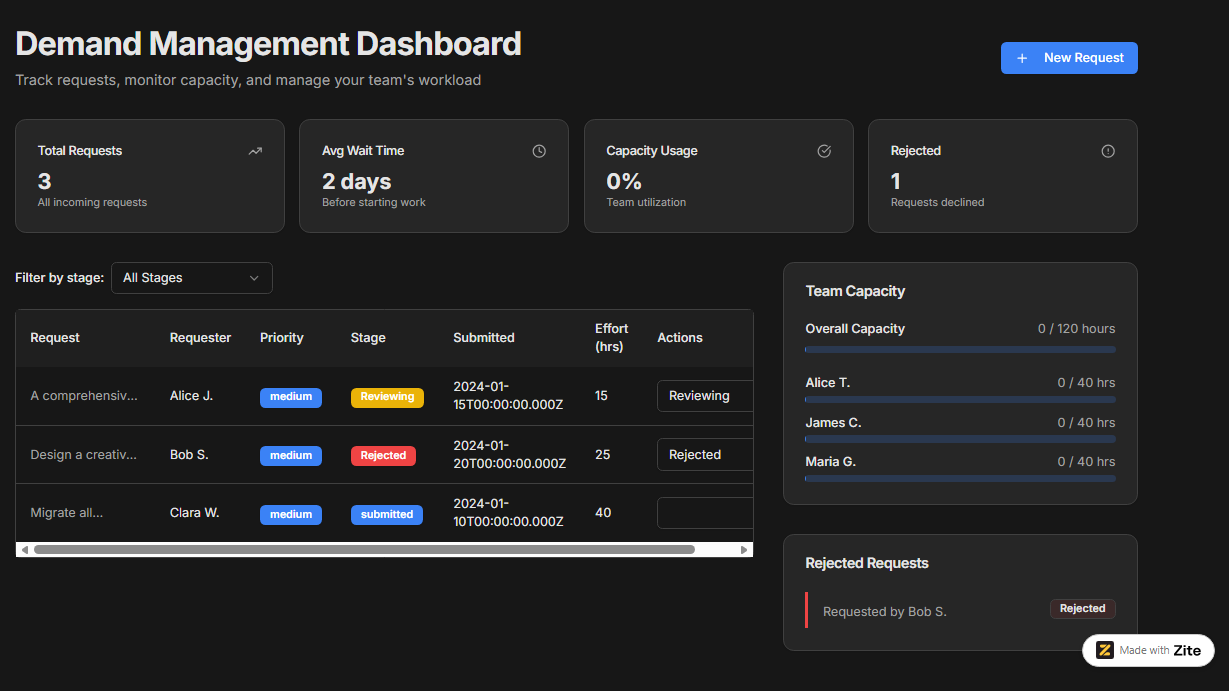Viewport: 1229px width, 691px height.
Task: Click the clock icon in Avg Wait Time card
Action: coord(539,151)
